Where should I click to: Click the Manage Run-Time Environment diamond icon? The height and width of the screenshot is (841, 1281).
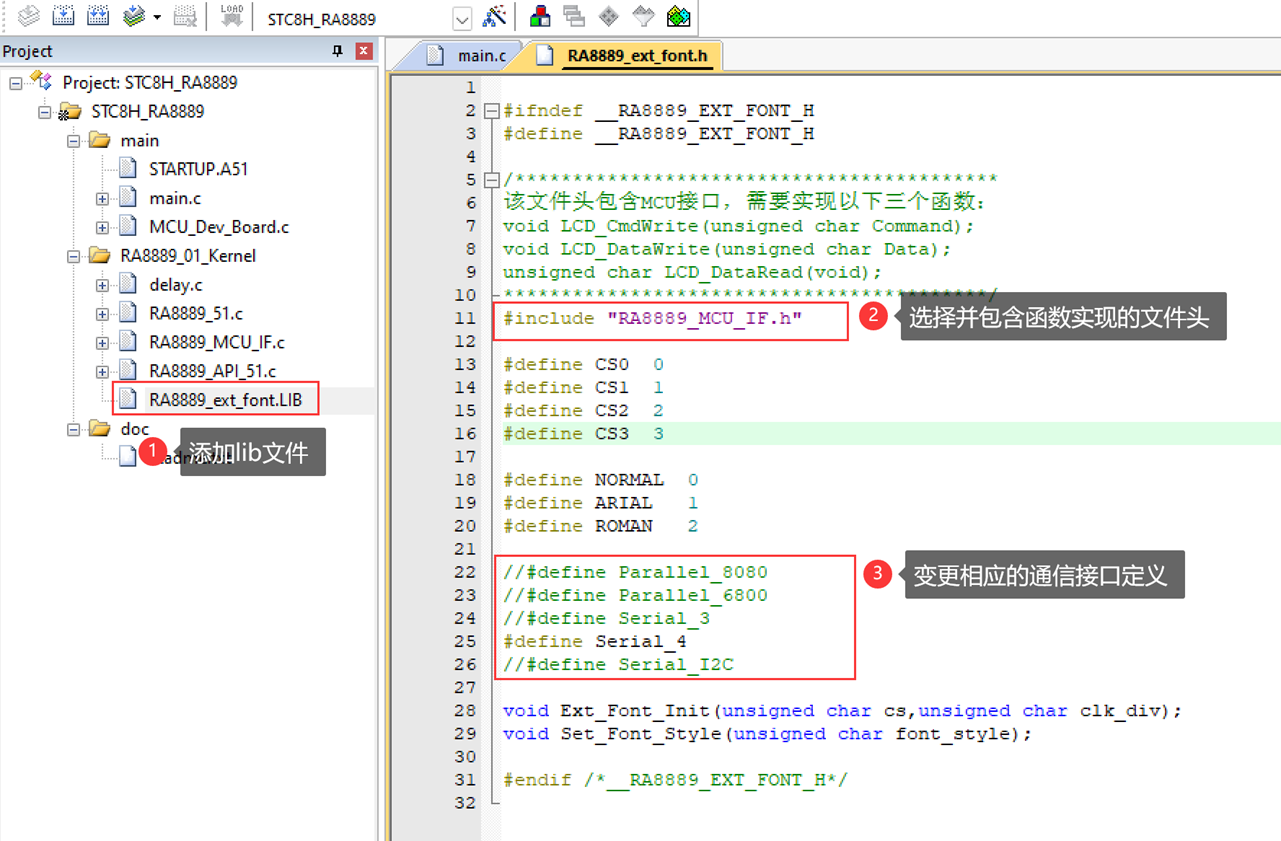tap(608, 17)
